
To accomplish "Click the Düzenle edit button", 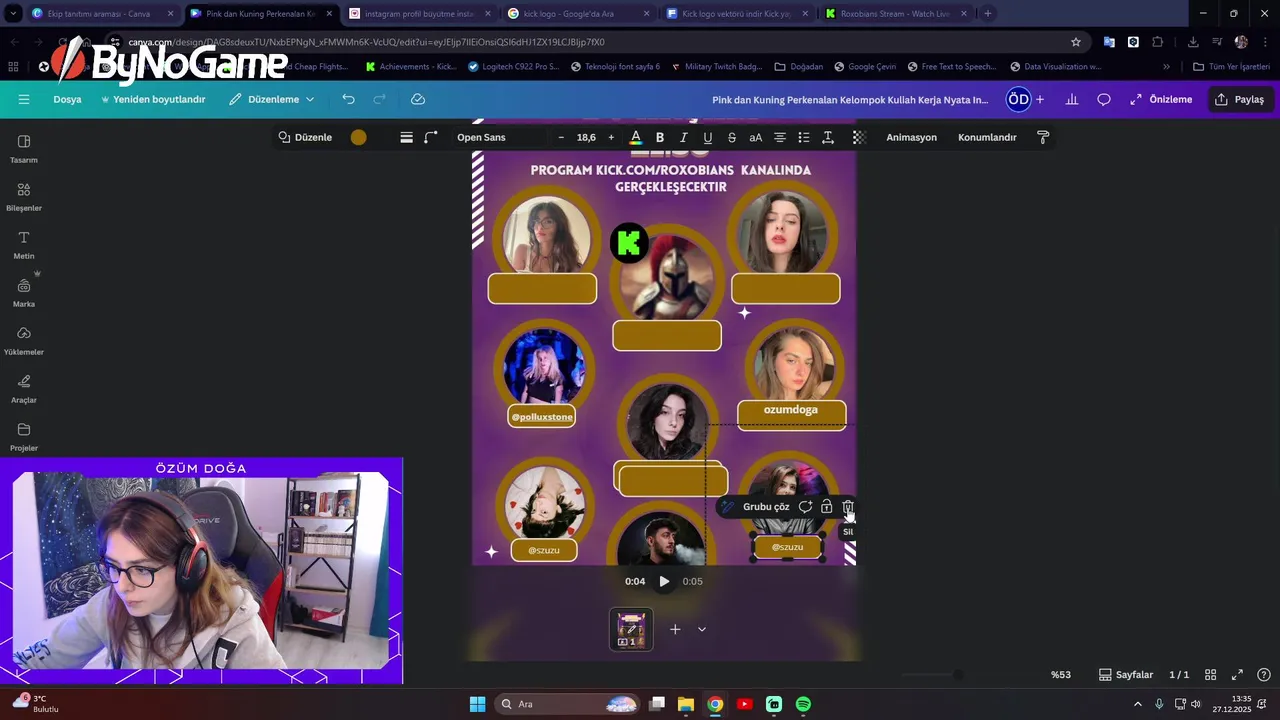I will click(305, 137).
